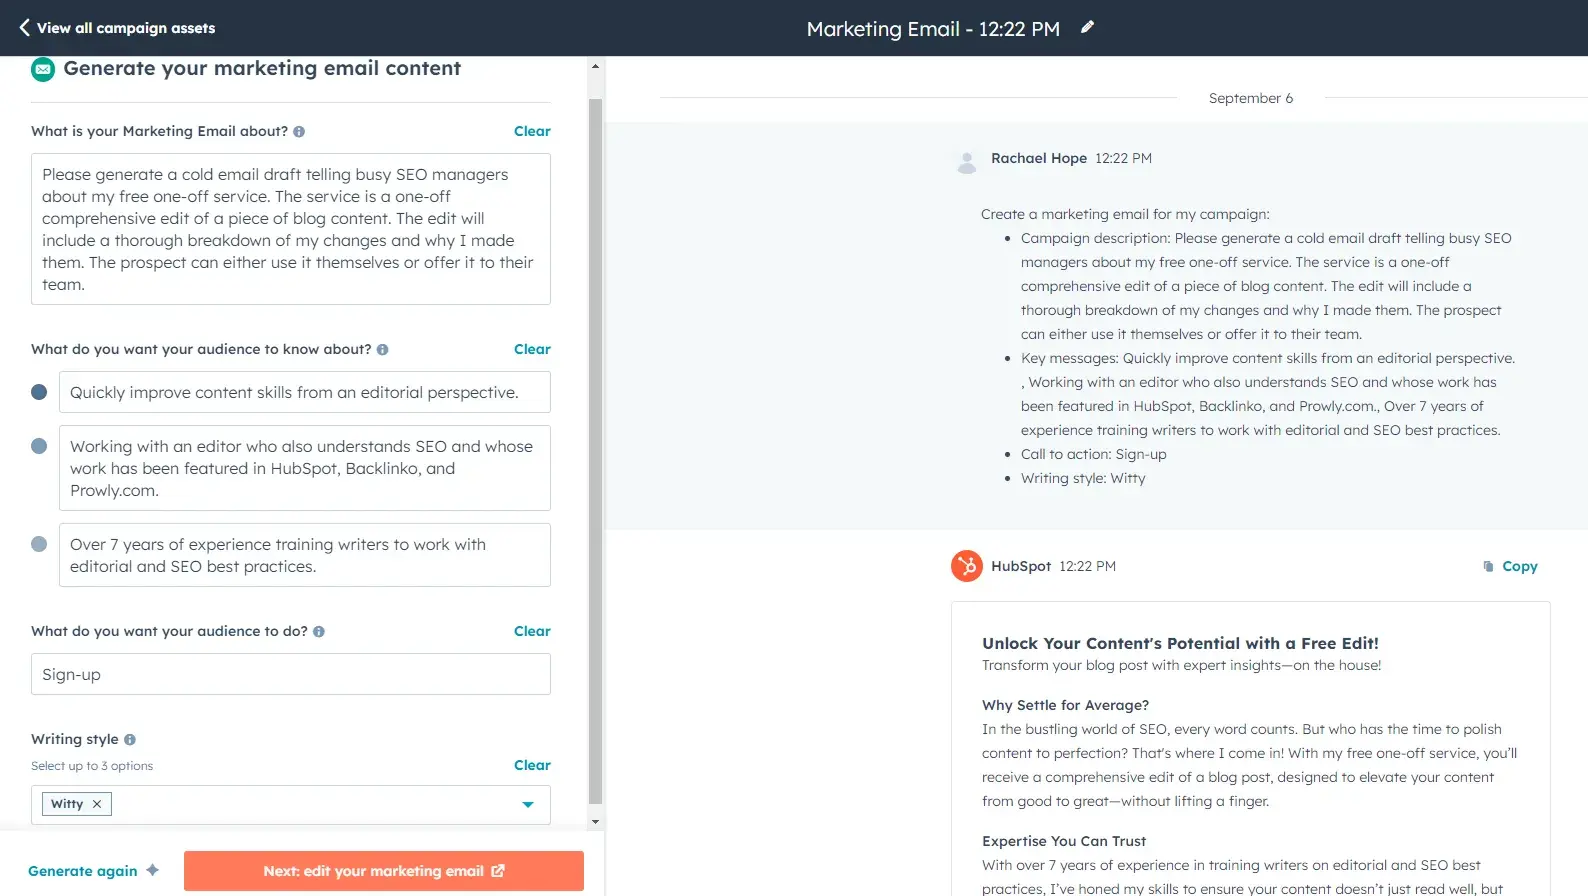This screenshot has height=896, width=1588.
Task: Click the back arrow beside View all campaign assets
Action: [x=24, y=28]
